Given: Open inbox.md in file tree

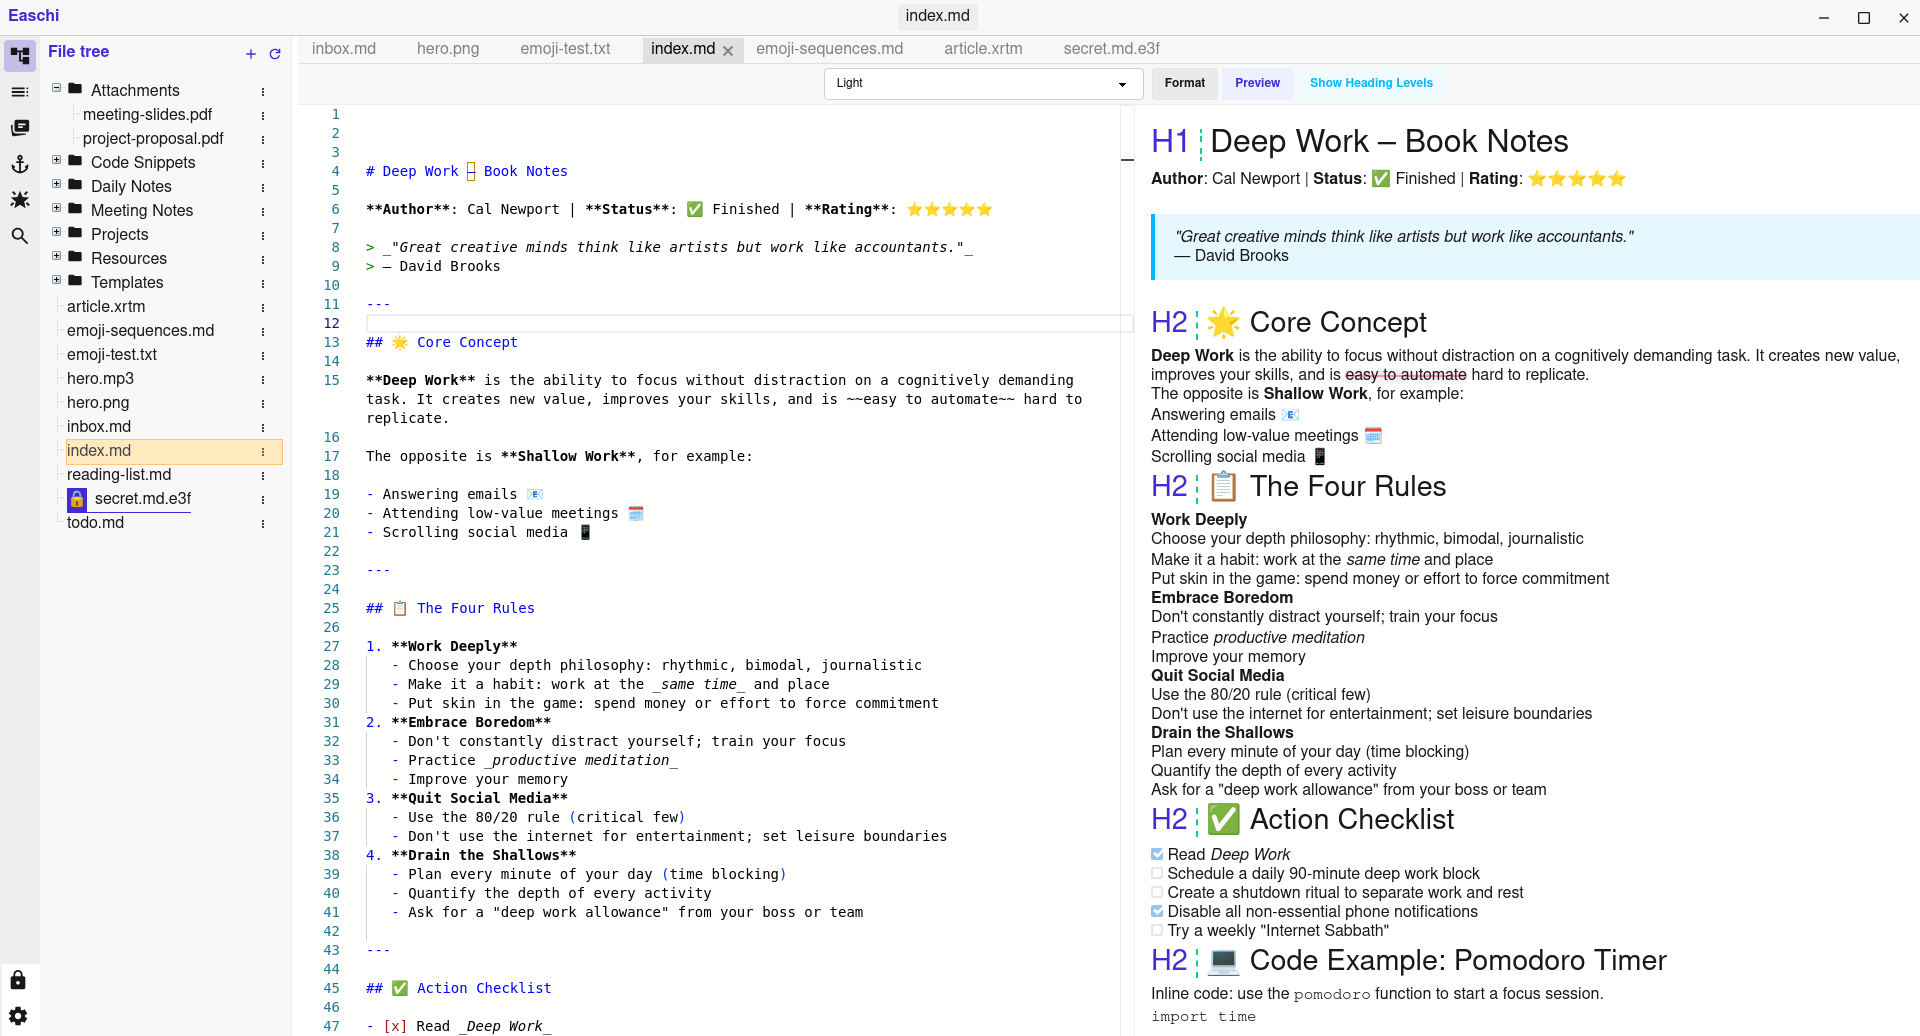Looking at the screenshot, I should (99, 427).
